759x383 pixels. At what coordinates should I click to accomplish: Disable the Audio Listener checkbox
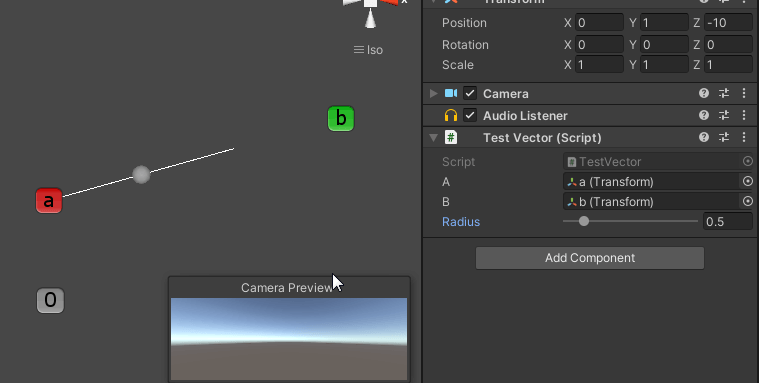pos(470,115)
